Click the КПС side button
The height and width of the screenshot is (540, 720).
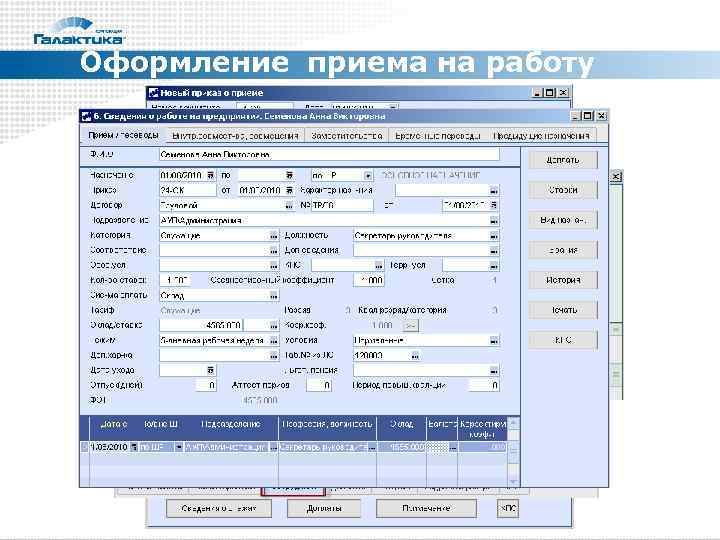563,340
